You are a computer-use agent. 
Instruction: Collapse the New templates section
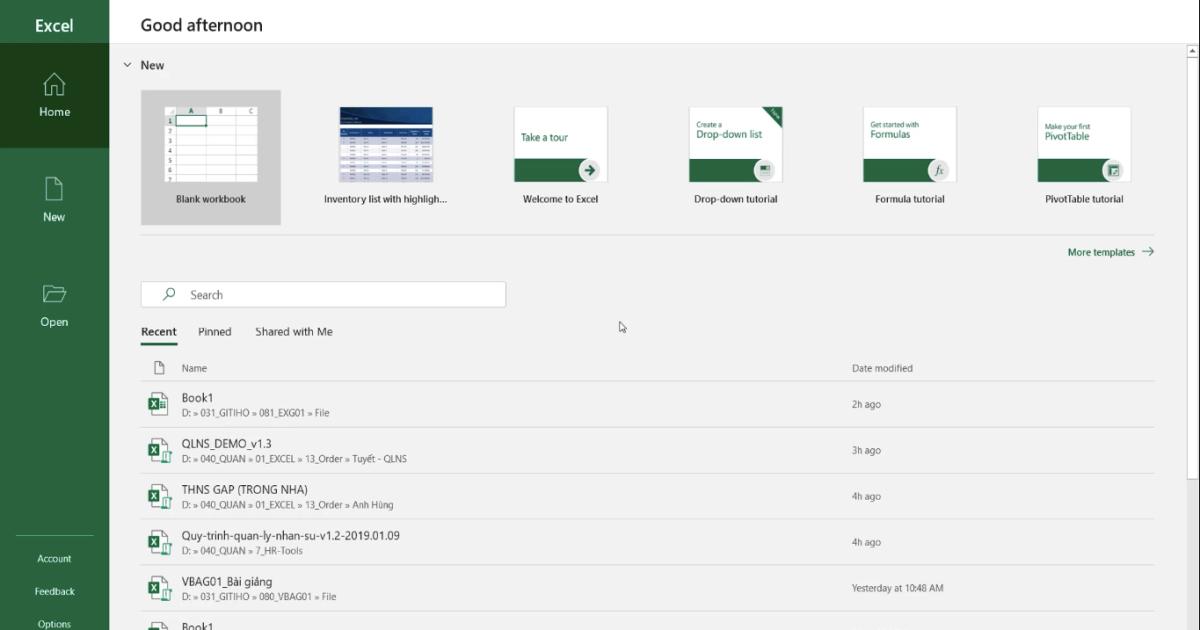coord(126,64)
